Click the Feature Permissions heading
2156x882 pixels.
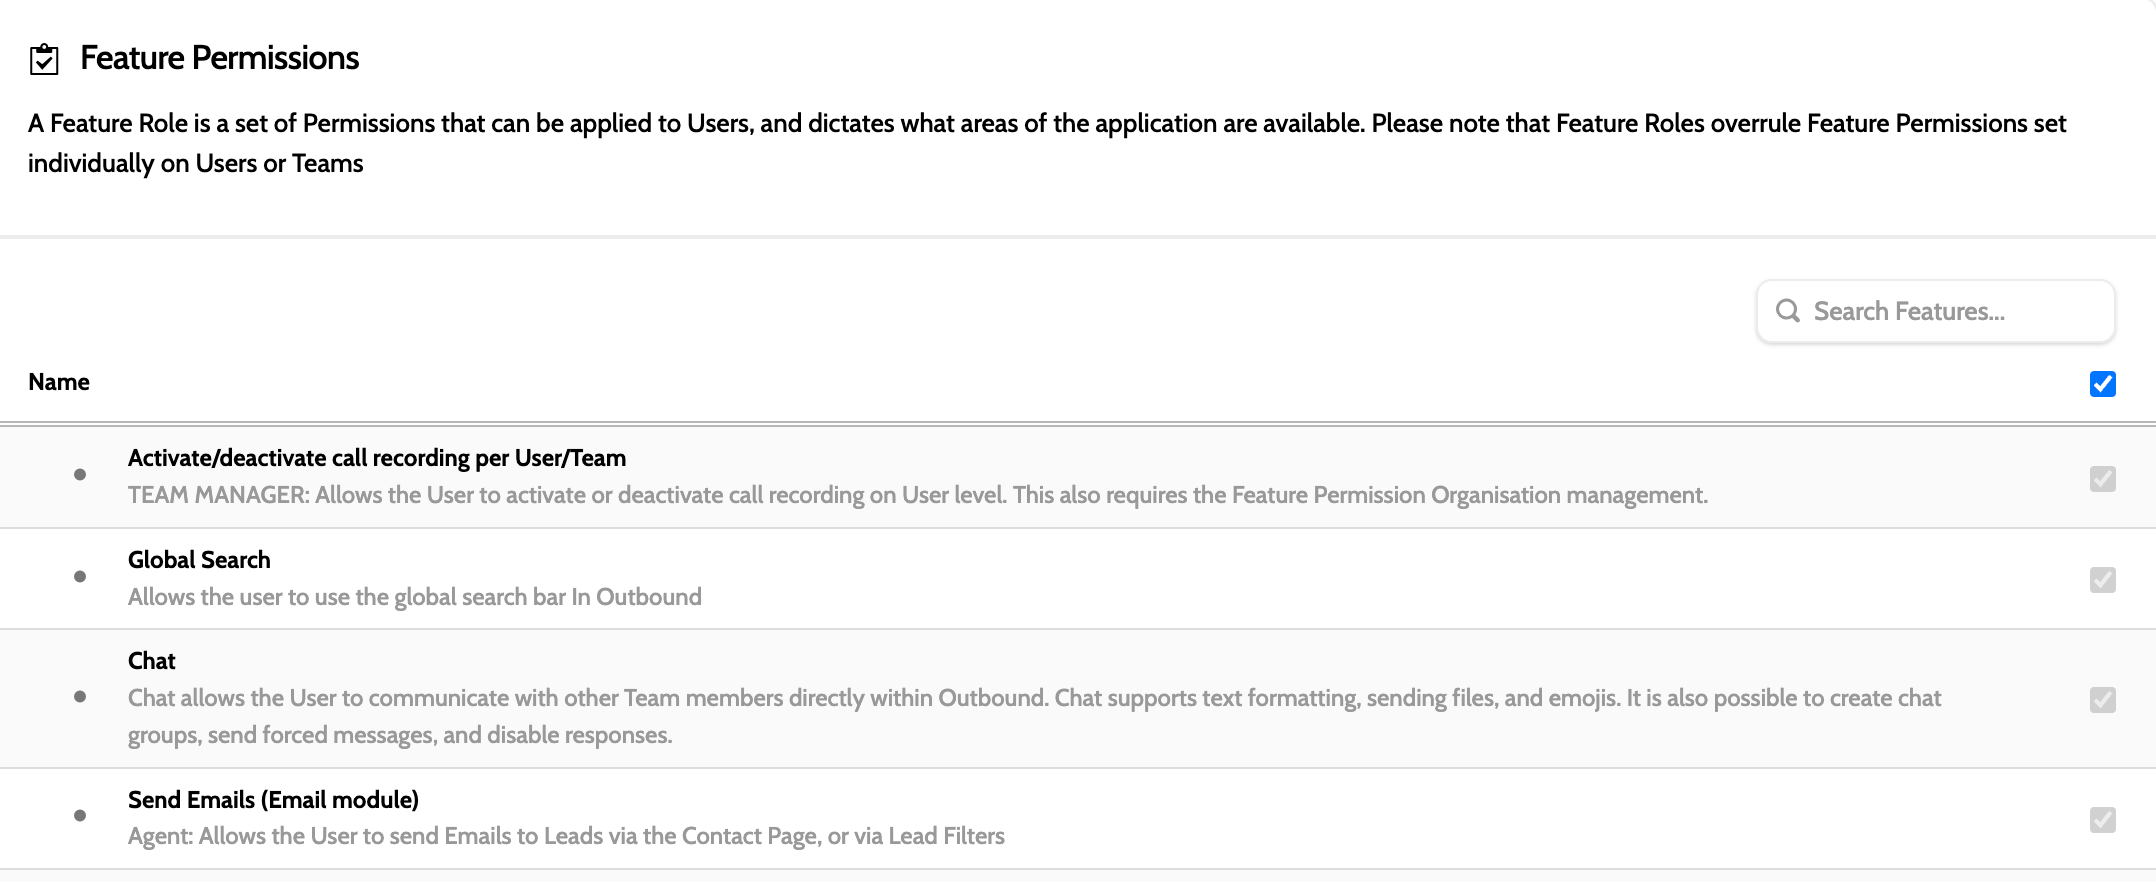tap(220, 58)
